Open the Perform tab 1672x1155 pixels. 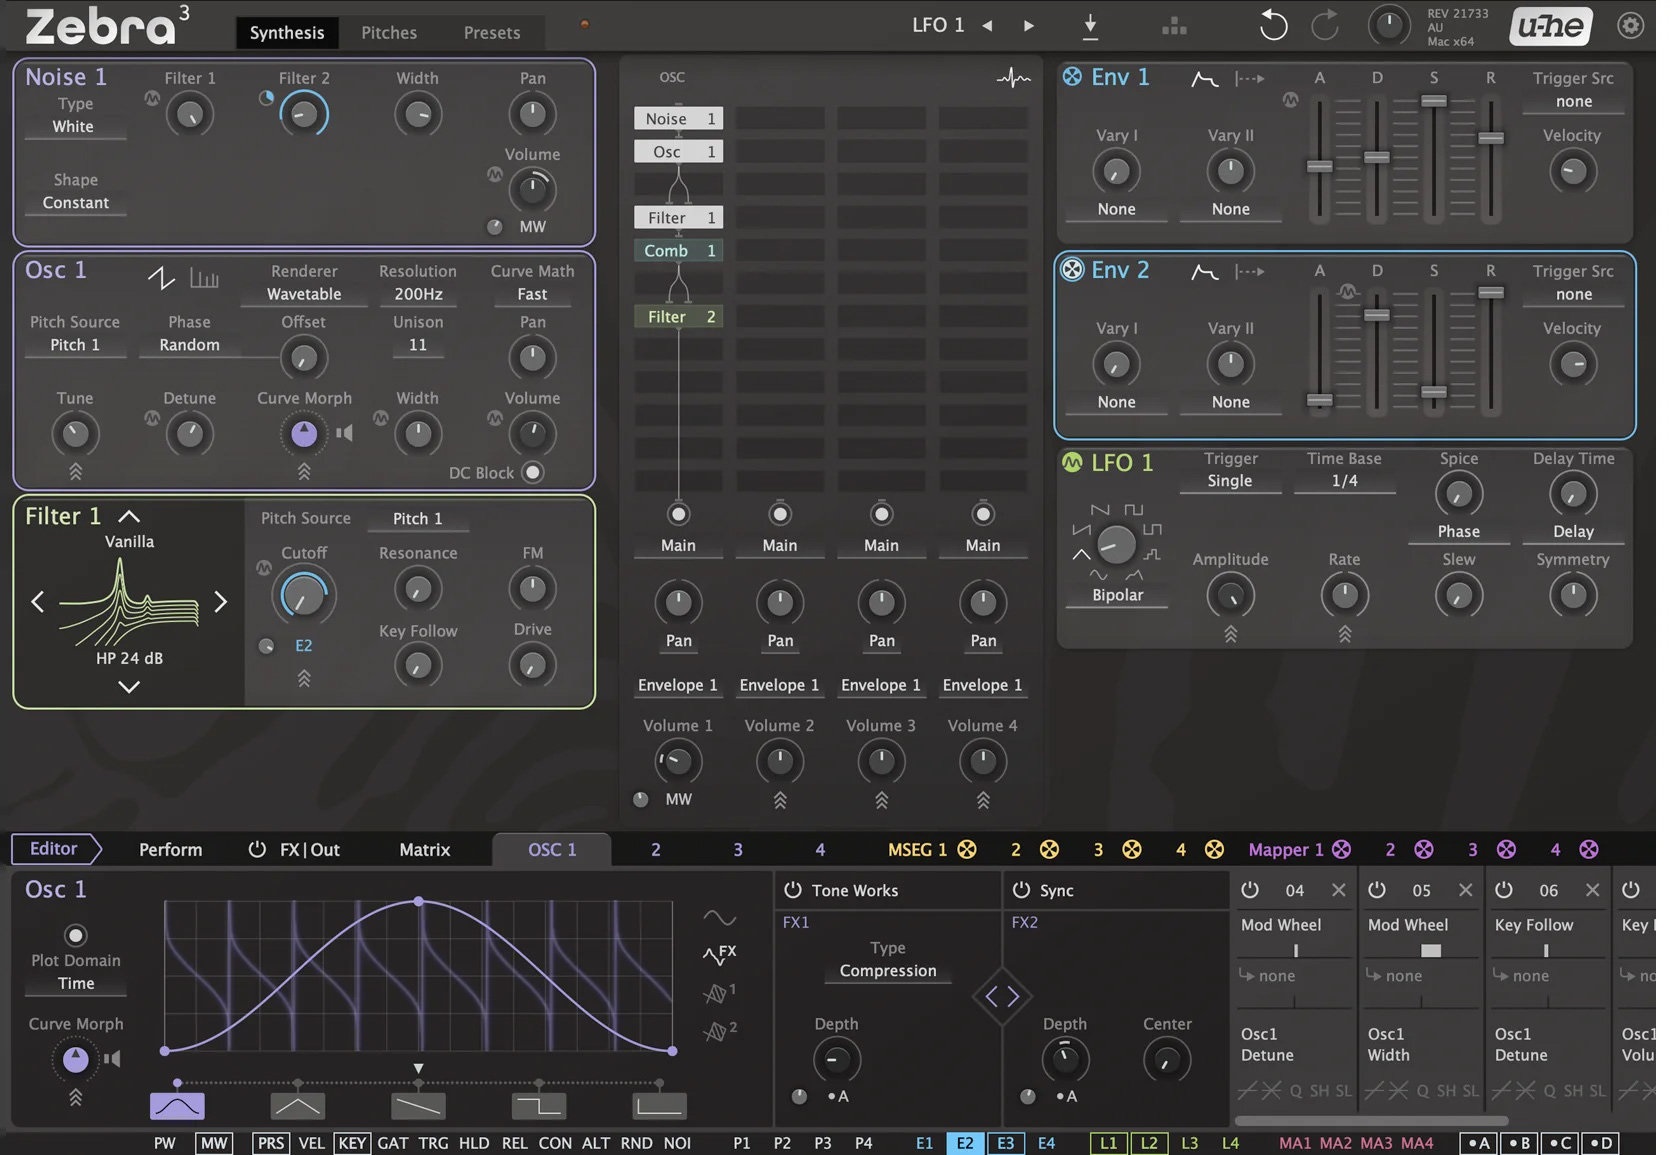pos(170,850)
